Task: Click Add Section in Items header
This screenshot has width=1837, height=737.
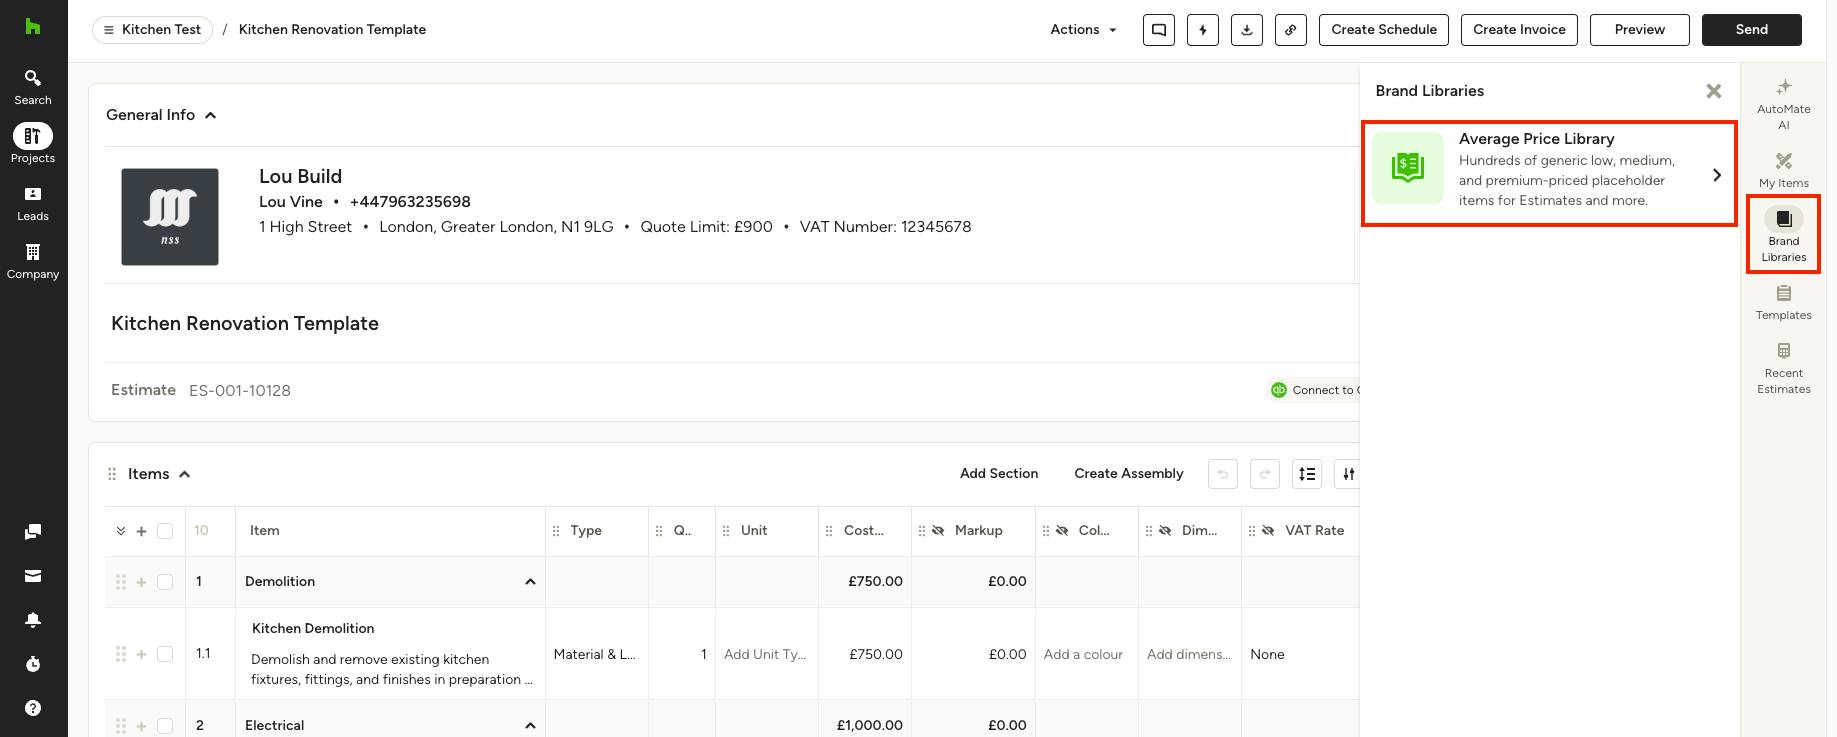Action: (998, 474)
